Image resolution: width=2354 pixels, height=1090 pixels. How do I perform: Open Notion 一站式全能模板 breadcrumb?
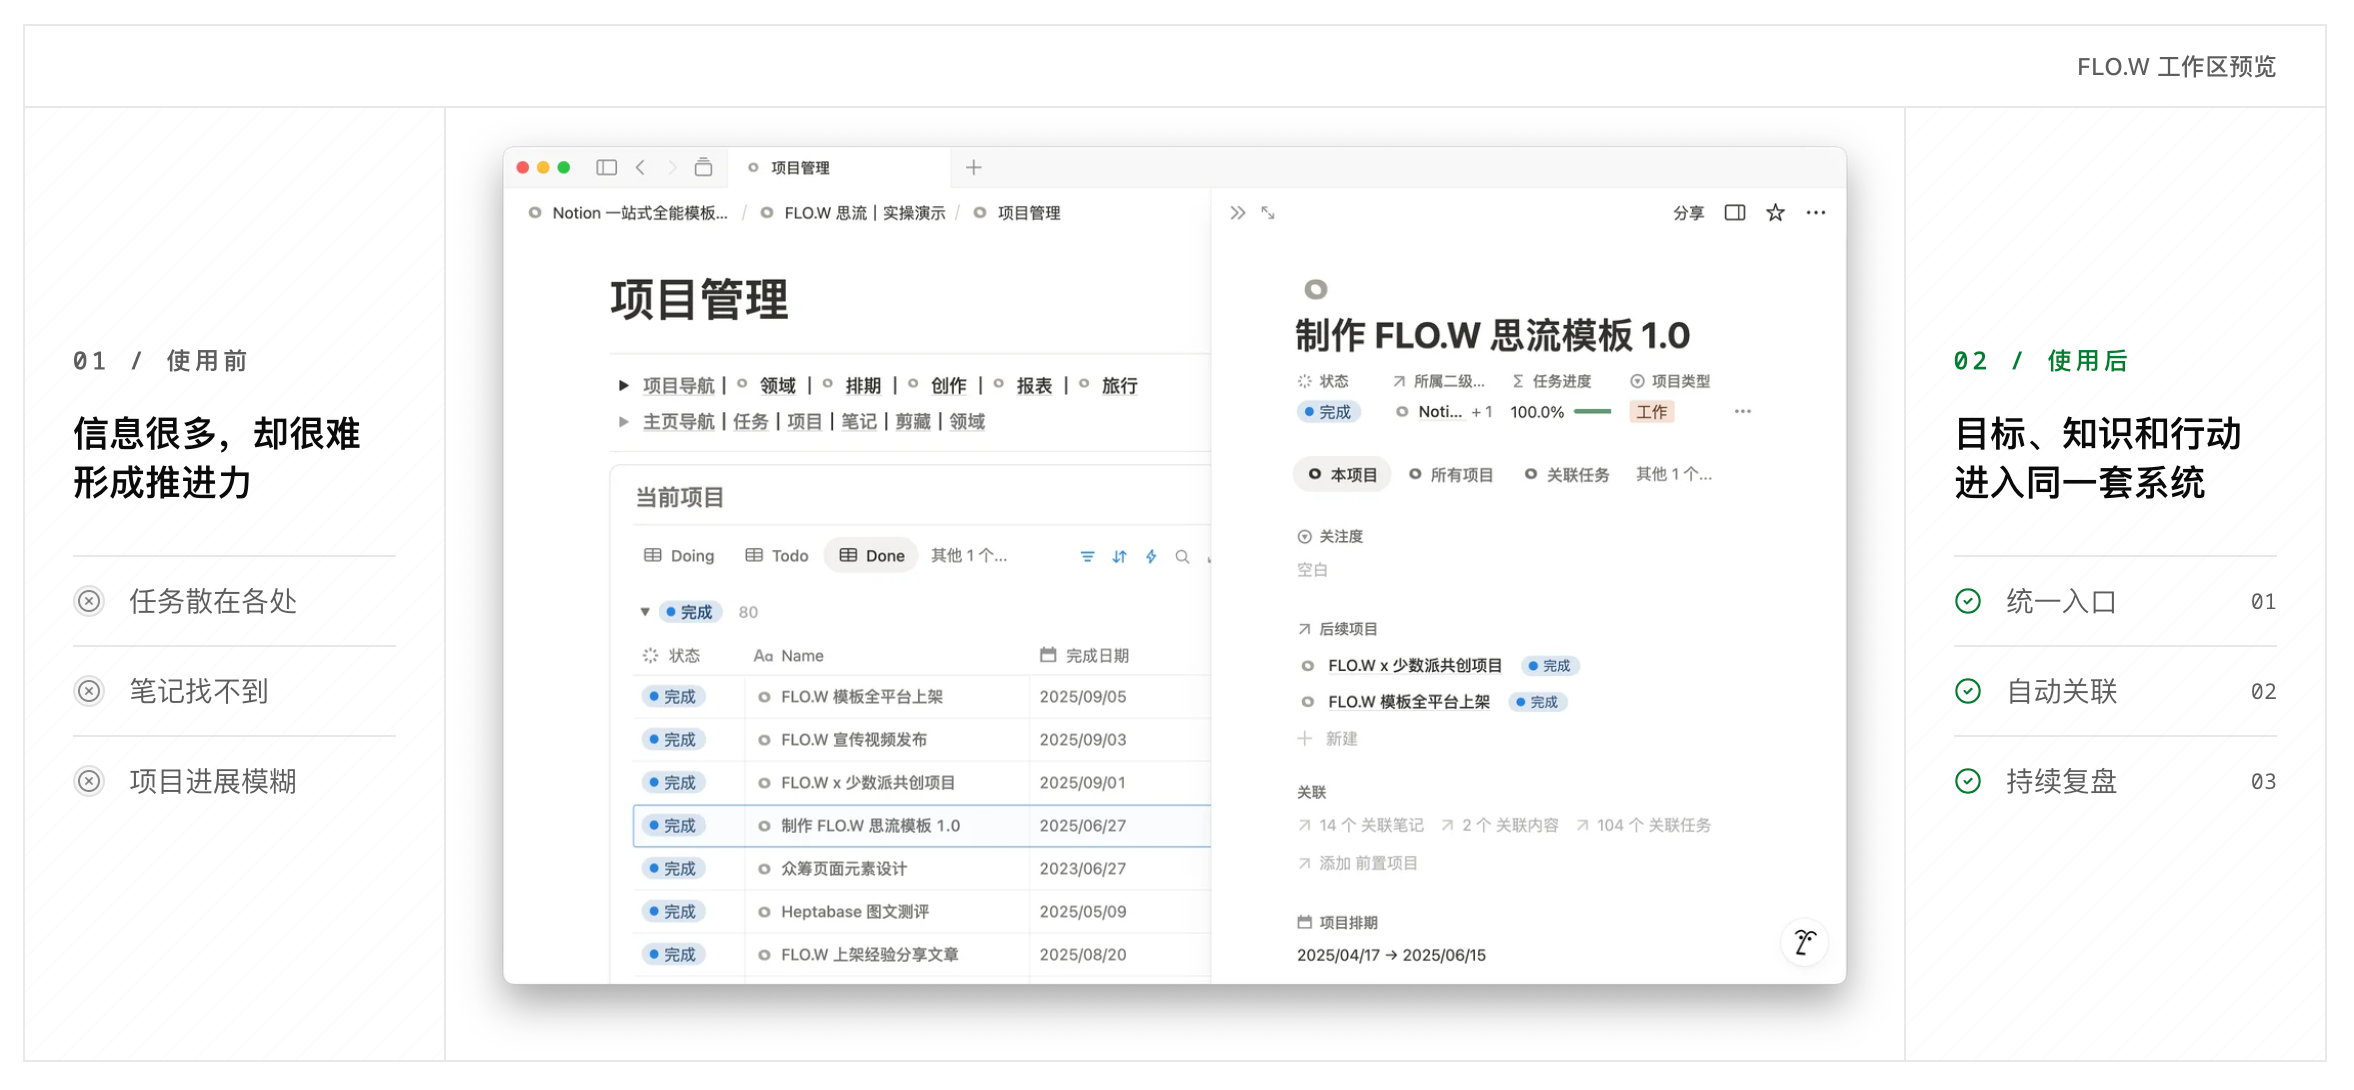(x=629, y=213)
